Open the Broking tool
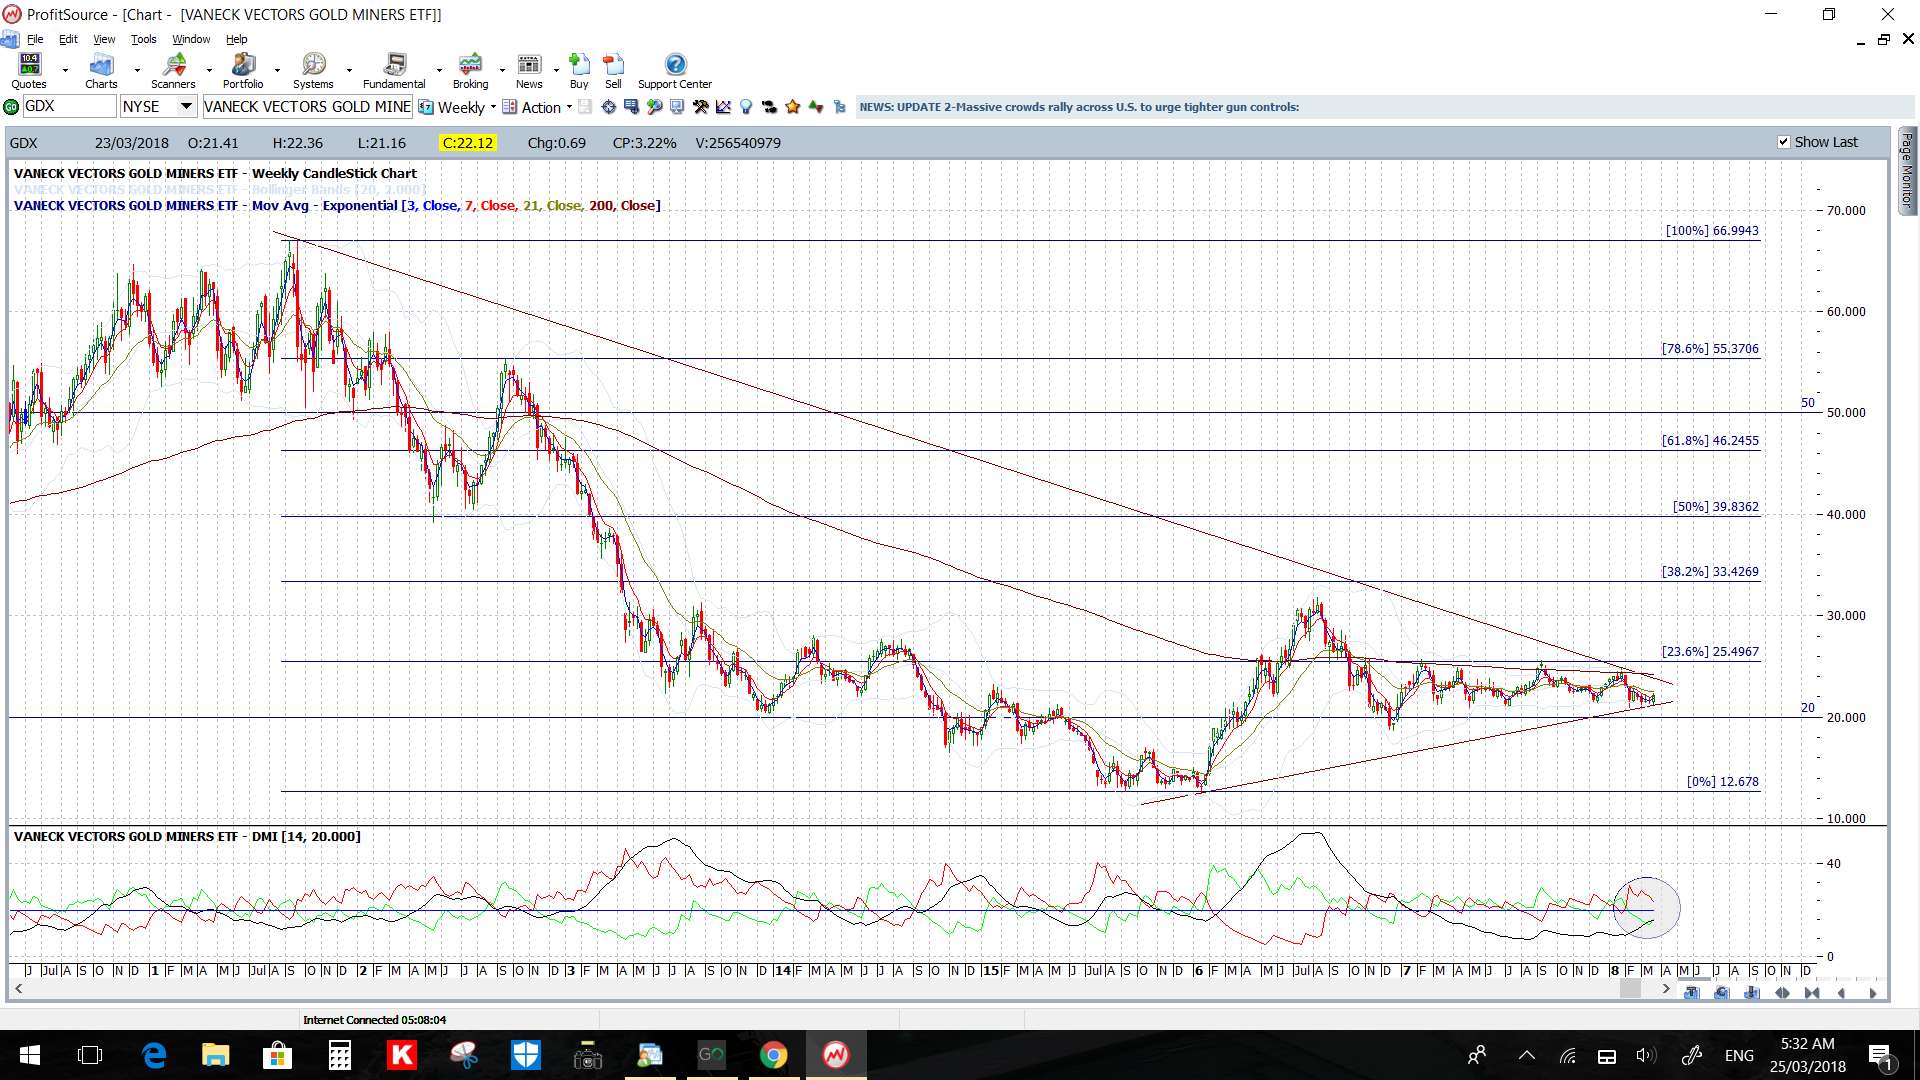Image resolution: width=1920 pixels, height=1080 pixels. [x=470, y=71]
